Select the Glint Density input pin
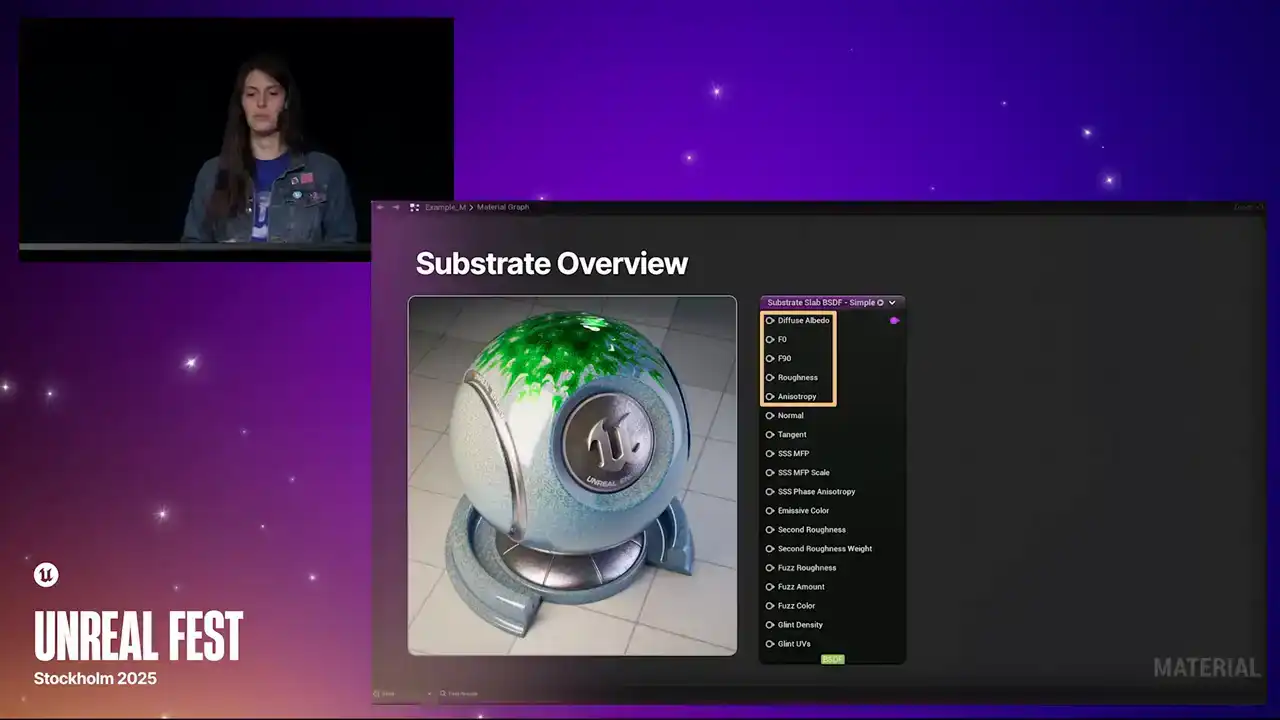This screenshot has width=1280, height=720. (770, 625)
